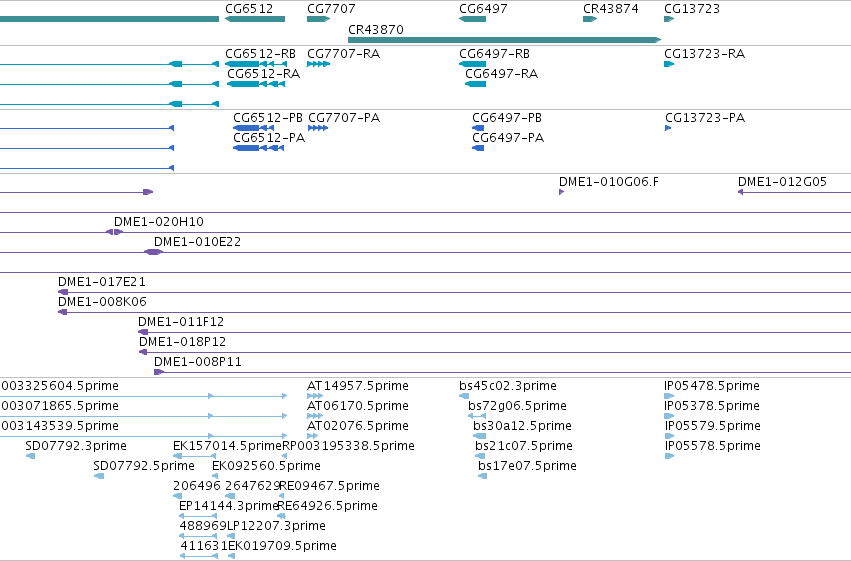Select transcript CG6512-RB label
Viewport: 851px width, 561px height.
[x=261, y=54]
